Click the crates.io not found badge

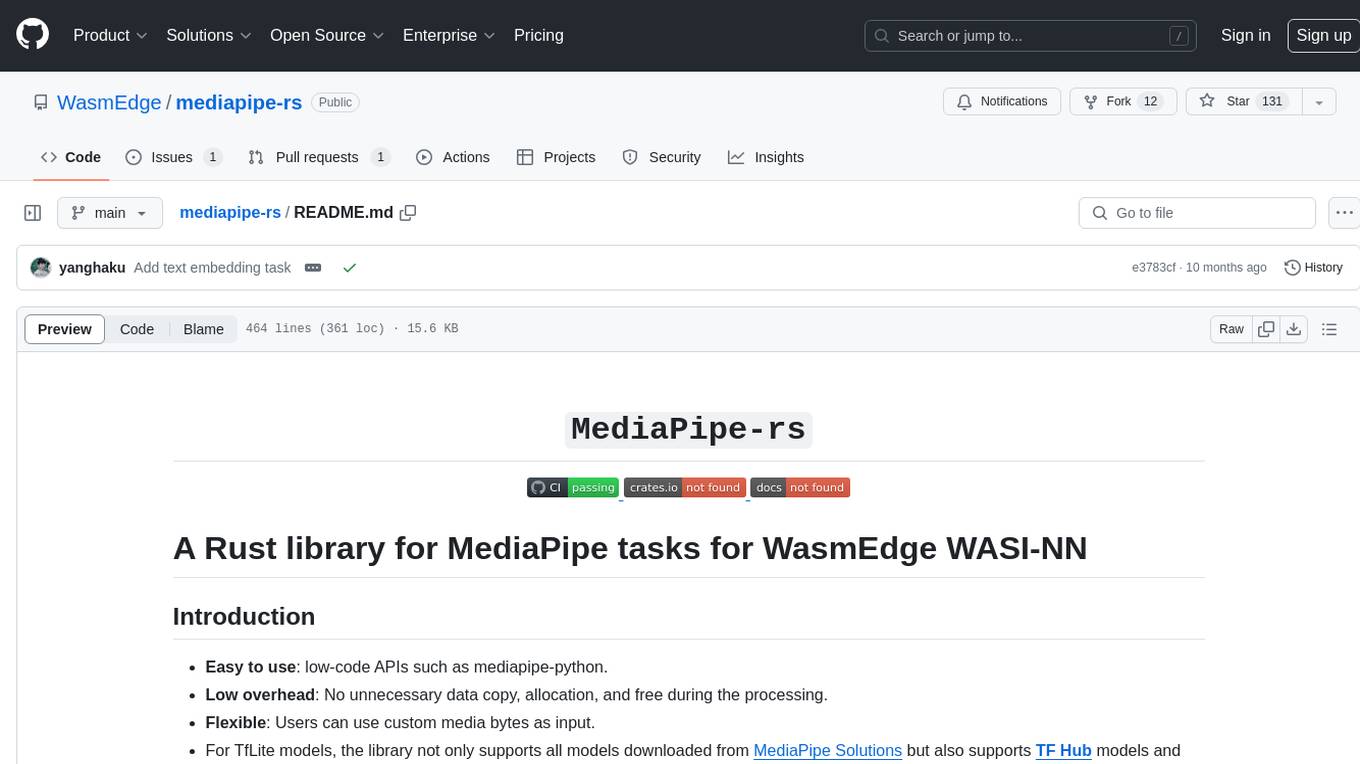click(x=685, y=488)
